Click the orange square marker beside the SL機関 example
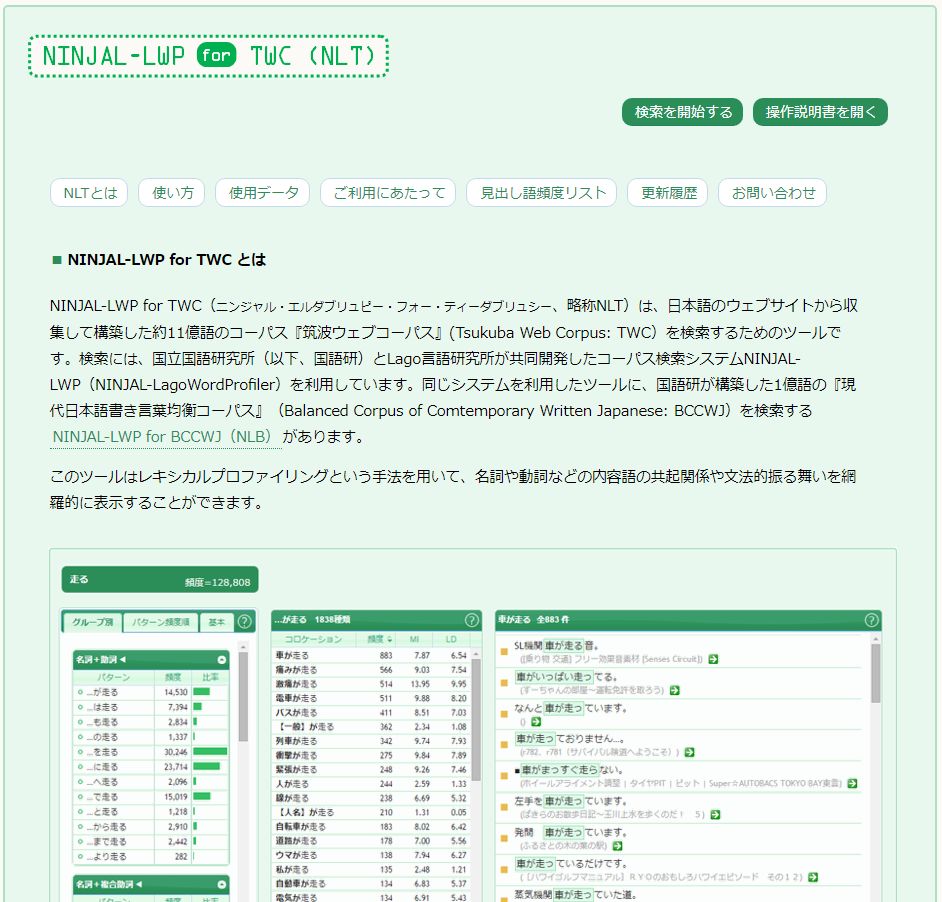This screenshot has height=902, width=942. [503, 650]
